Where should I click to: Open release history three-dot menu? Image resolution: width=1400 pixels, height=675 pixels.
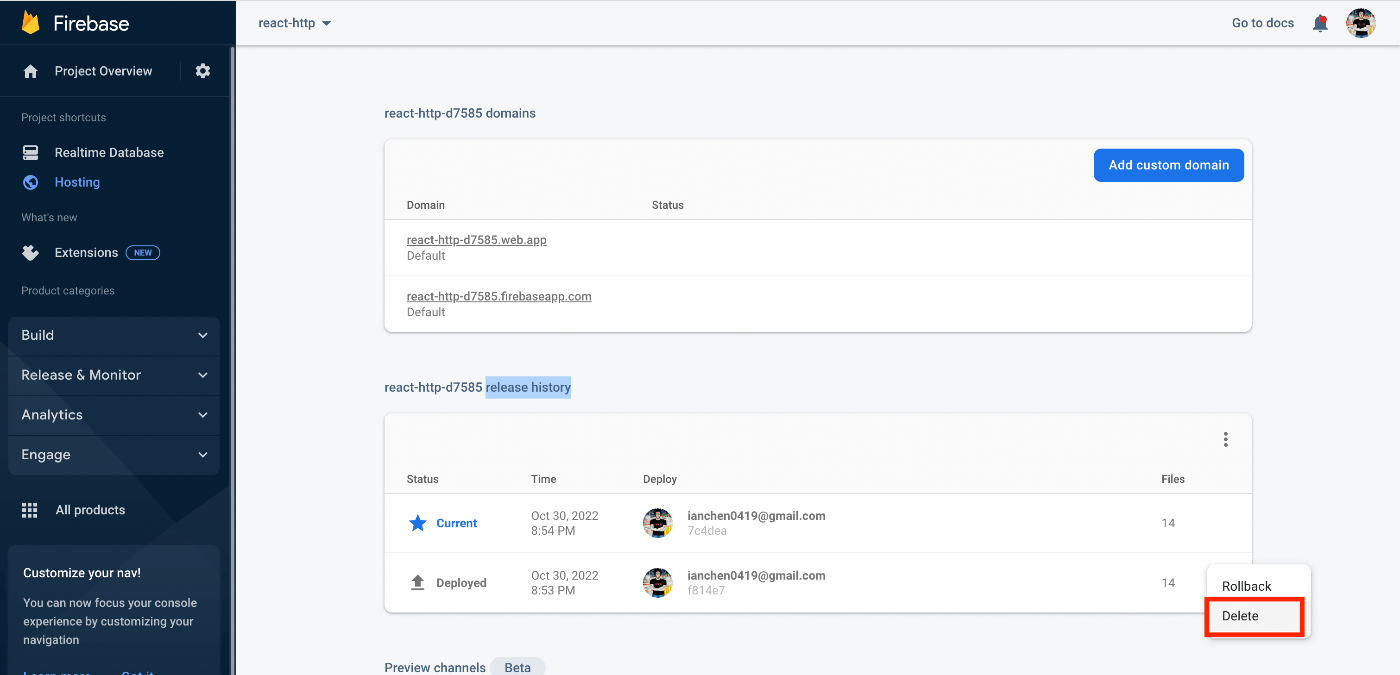point(1225,439)
